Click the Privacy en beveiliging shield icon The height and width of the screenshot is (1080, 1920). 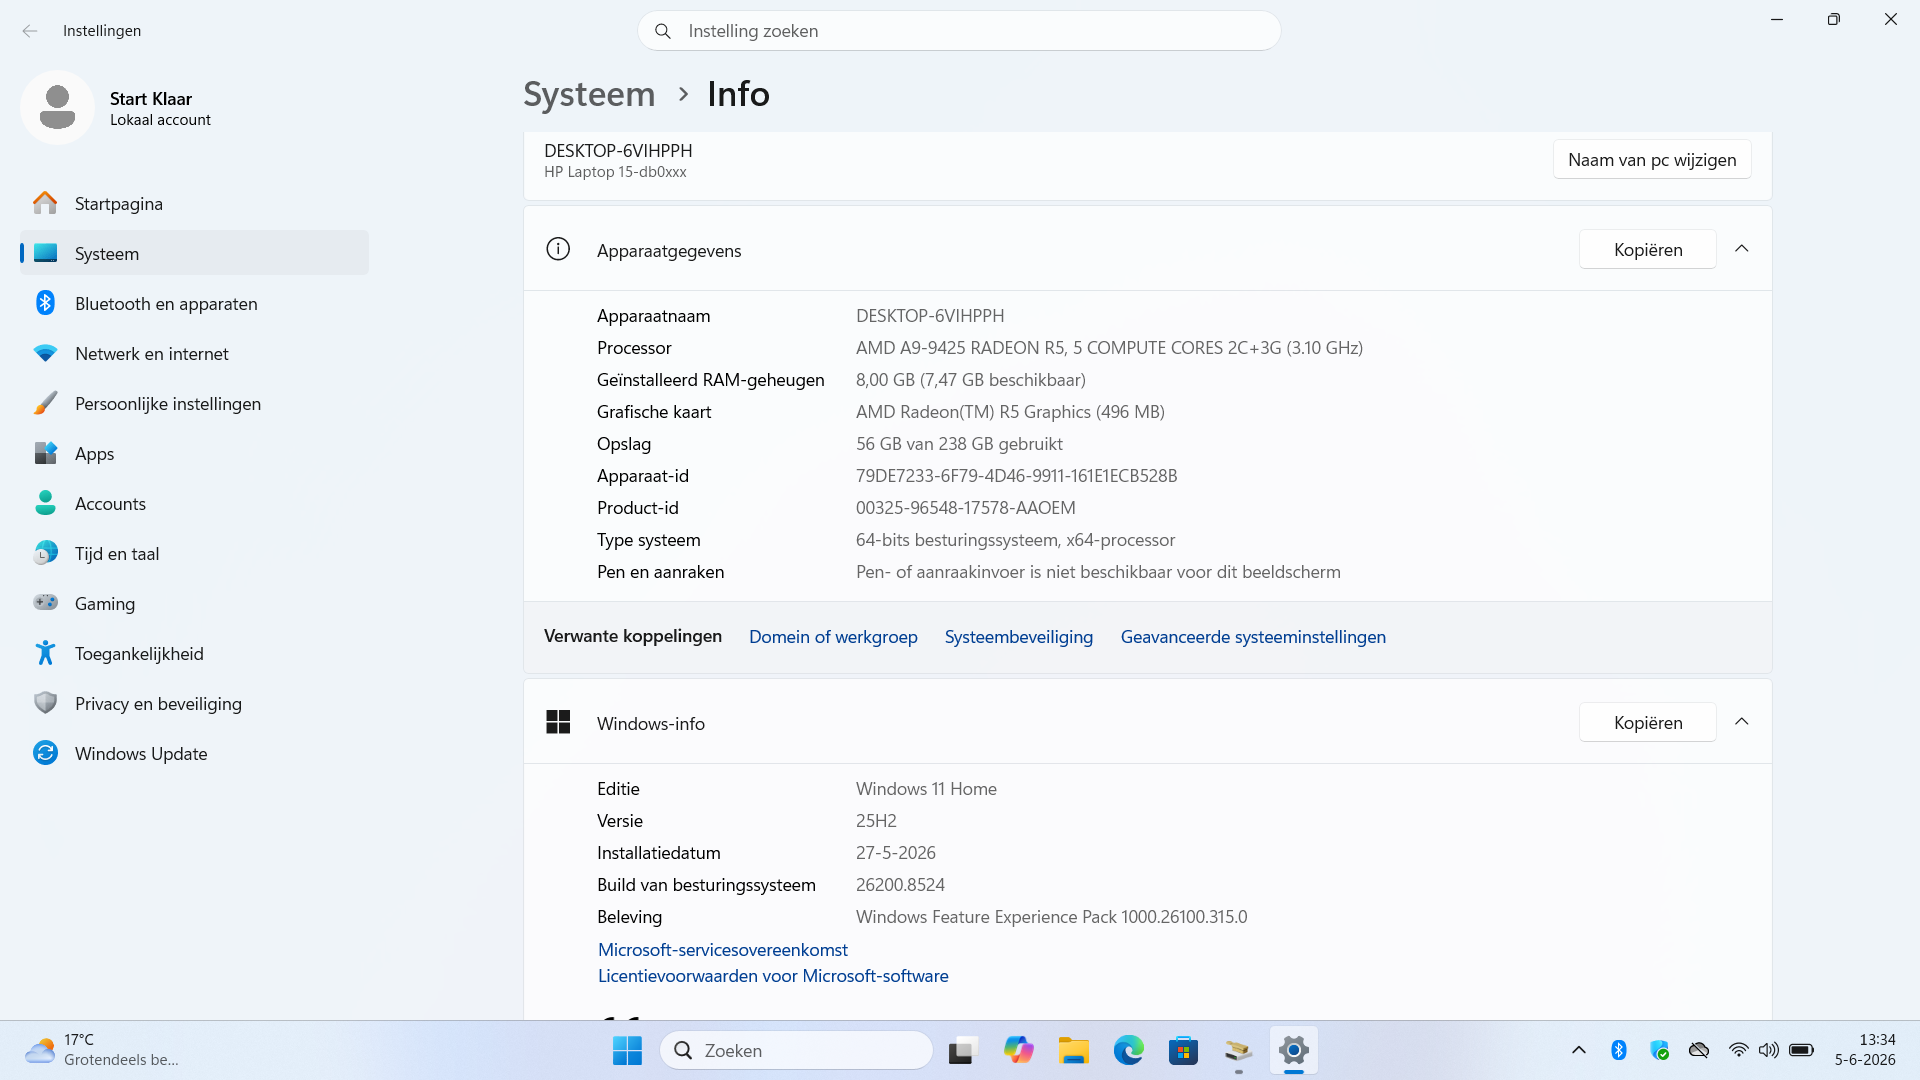(45, 703)
